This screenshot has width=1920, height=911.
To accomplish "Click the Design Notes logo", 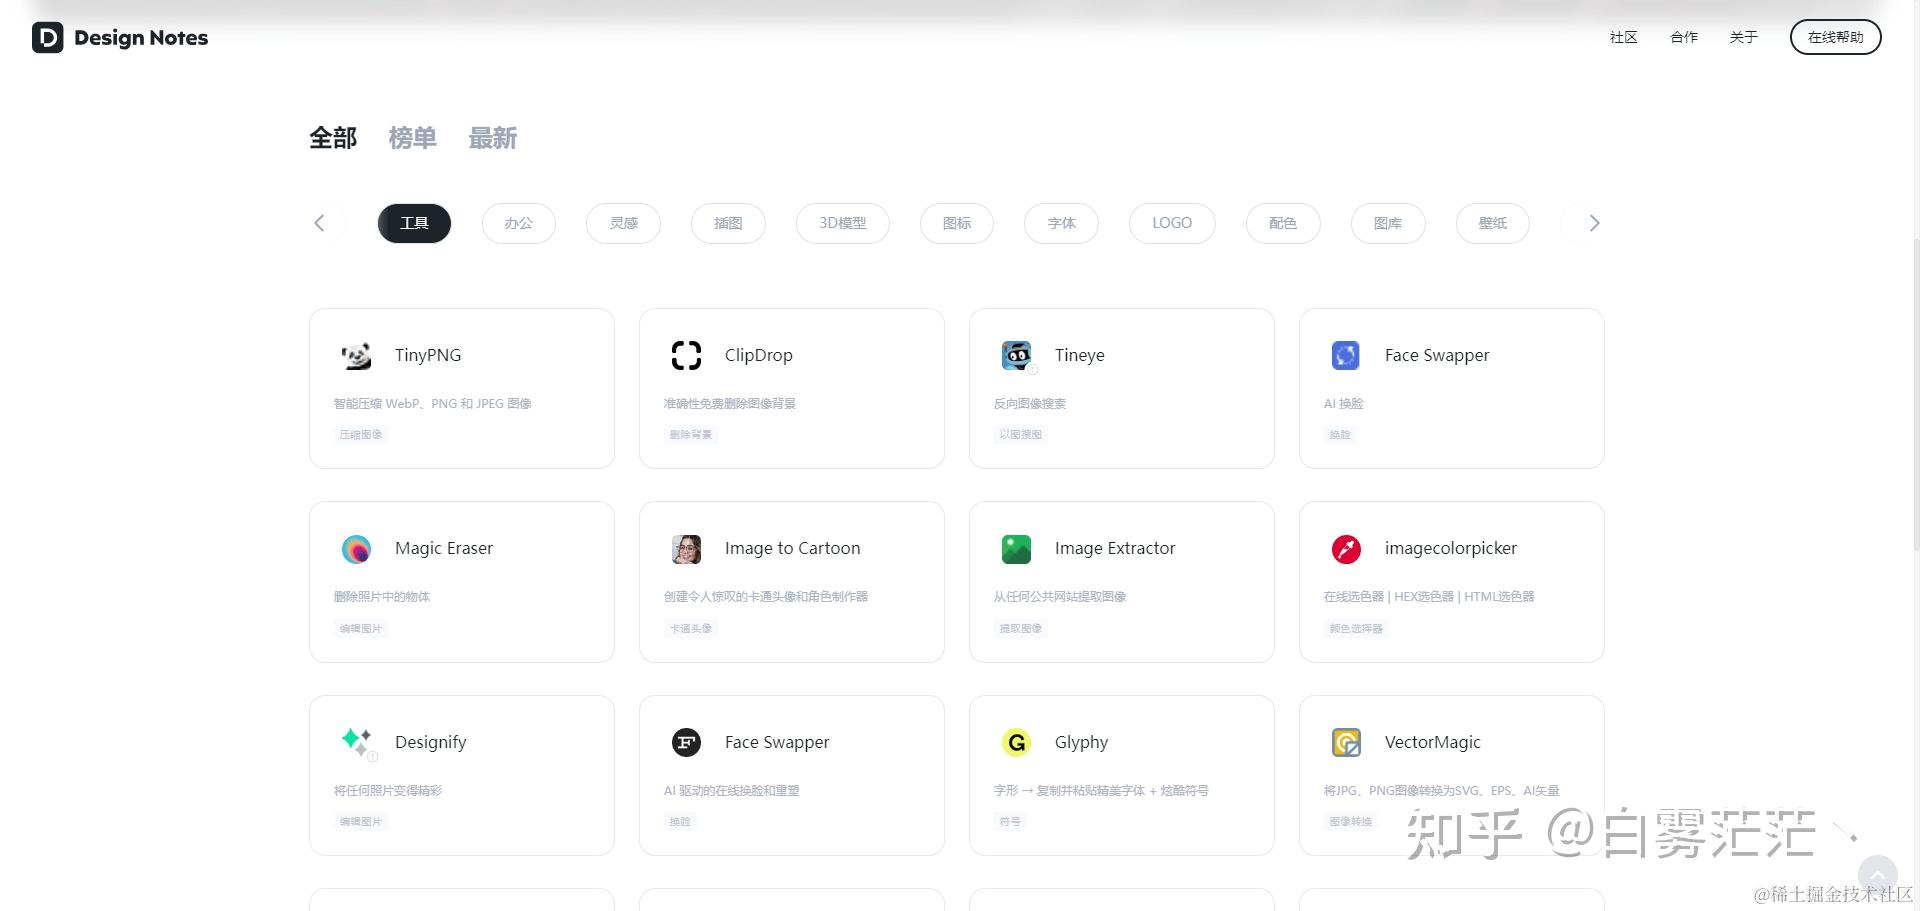I will click(120, 38).
